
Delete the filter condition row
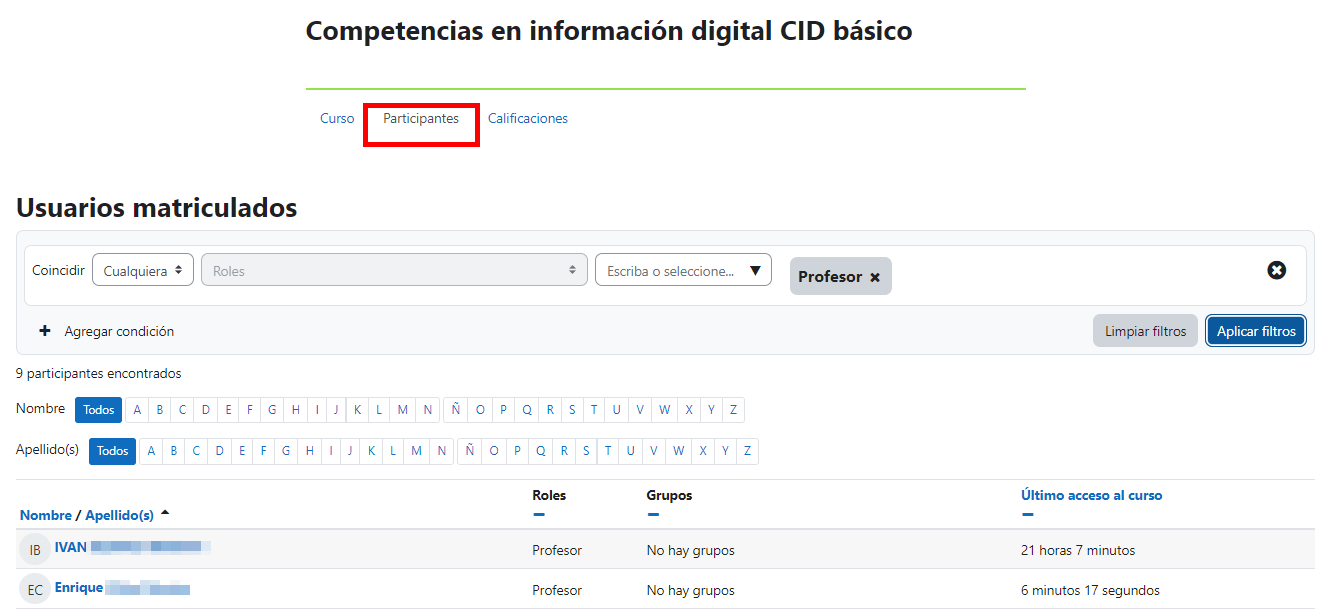(x=1276, y=270)
